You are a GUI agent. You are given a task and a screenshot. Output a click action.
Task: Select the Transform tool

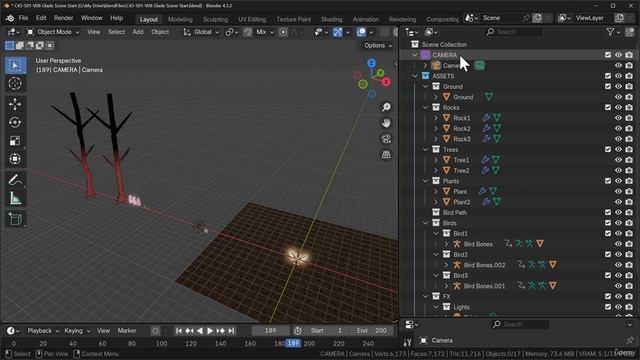[15, 159]
